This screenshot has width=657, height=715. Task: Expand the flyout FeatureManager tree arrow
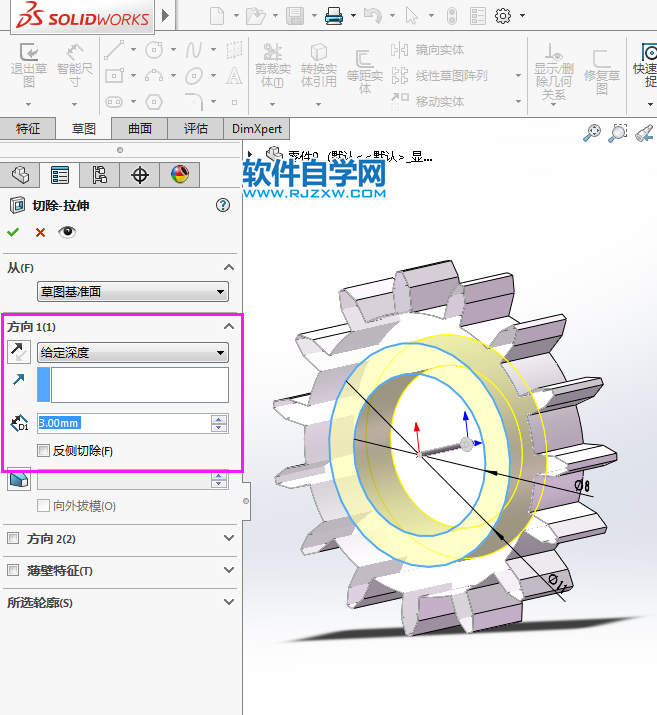(250, 154)
